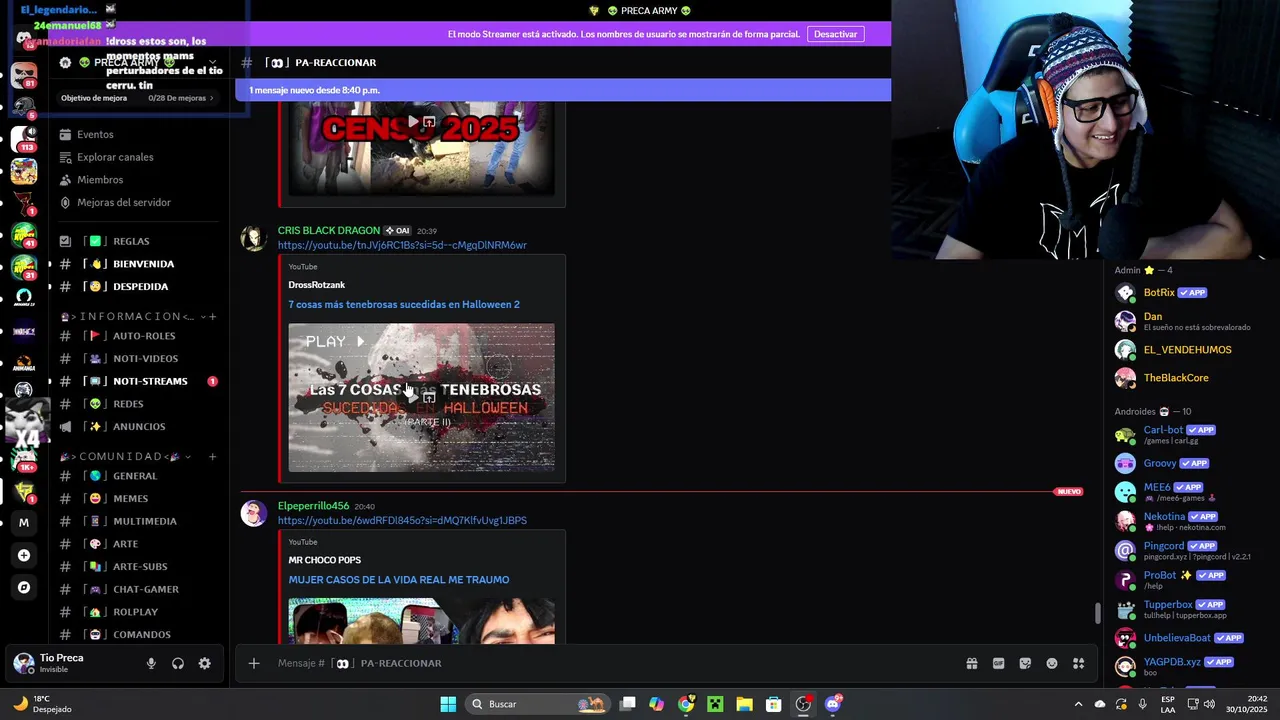The width and height of the screenshot is (1280, 720).
Task: Open Elpeperrillo456 avatar
Action: pyautogui.click(x=254, y=513)
